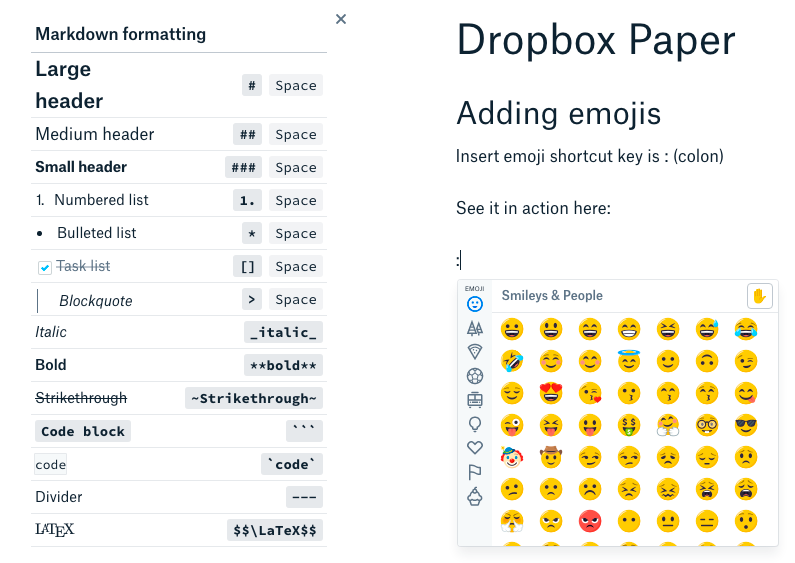Click the '~Strikethrough~' syntax badge
Viewport: 795px width, 563px height.
[x=254, y=398]
